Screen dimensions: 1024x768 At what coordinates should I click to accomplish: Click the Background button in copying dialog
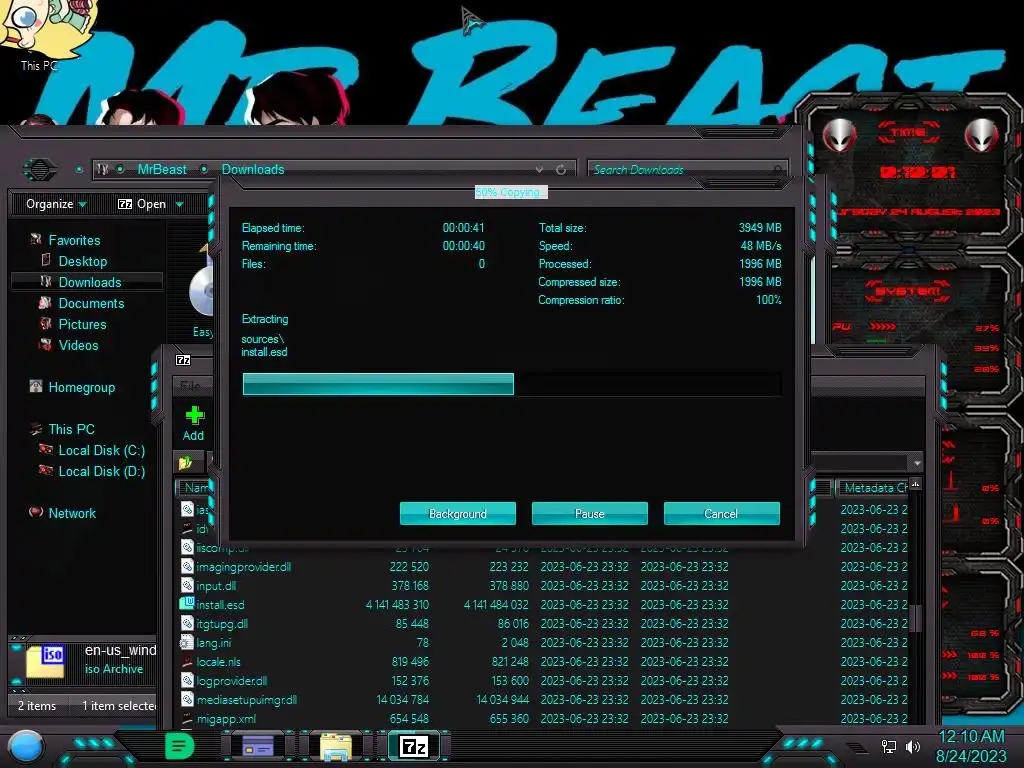click(458, 513)
